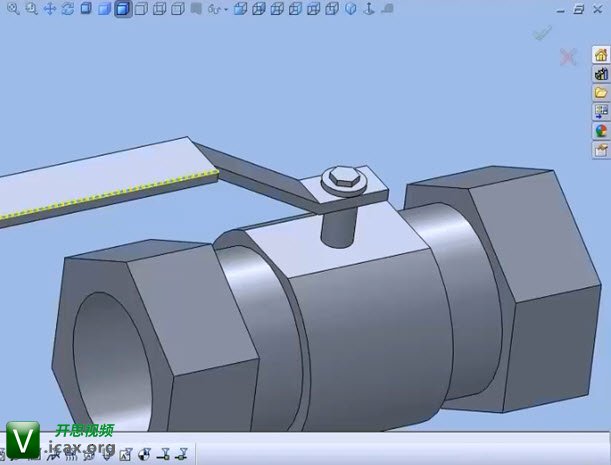Toggle the second-to-last selection filter icon
The image size is (611, 465).
(163, 454)
